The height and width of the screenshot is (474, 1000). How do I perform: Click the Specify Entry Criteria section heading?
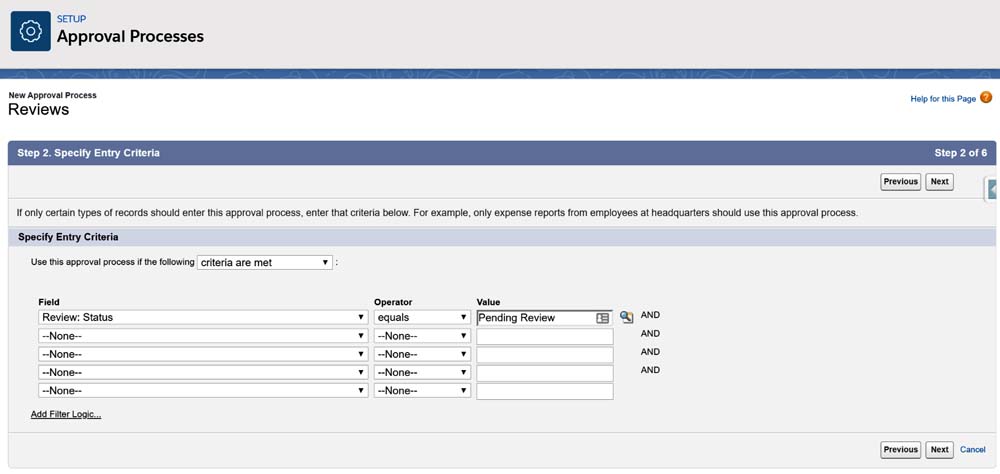point(68,237)
